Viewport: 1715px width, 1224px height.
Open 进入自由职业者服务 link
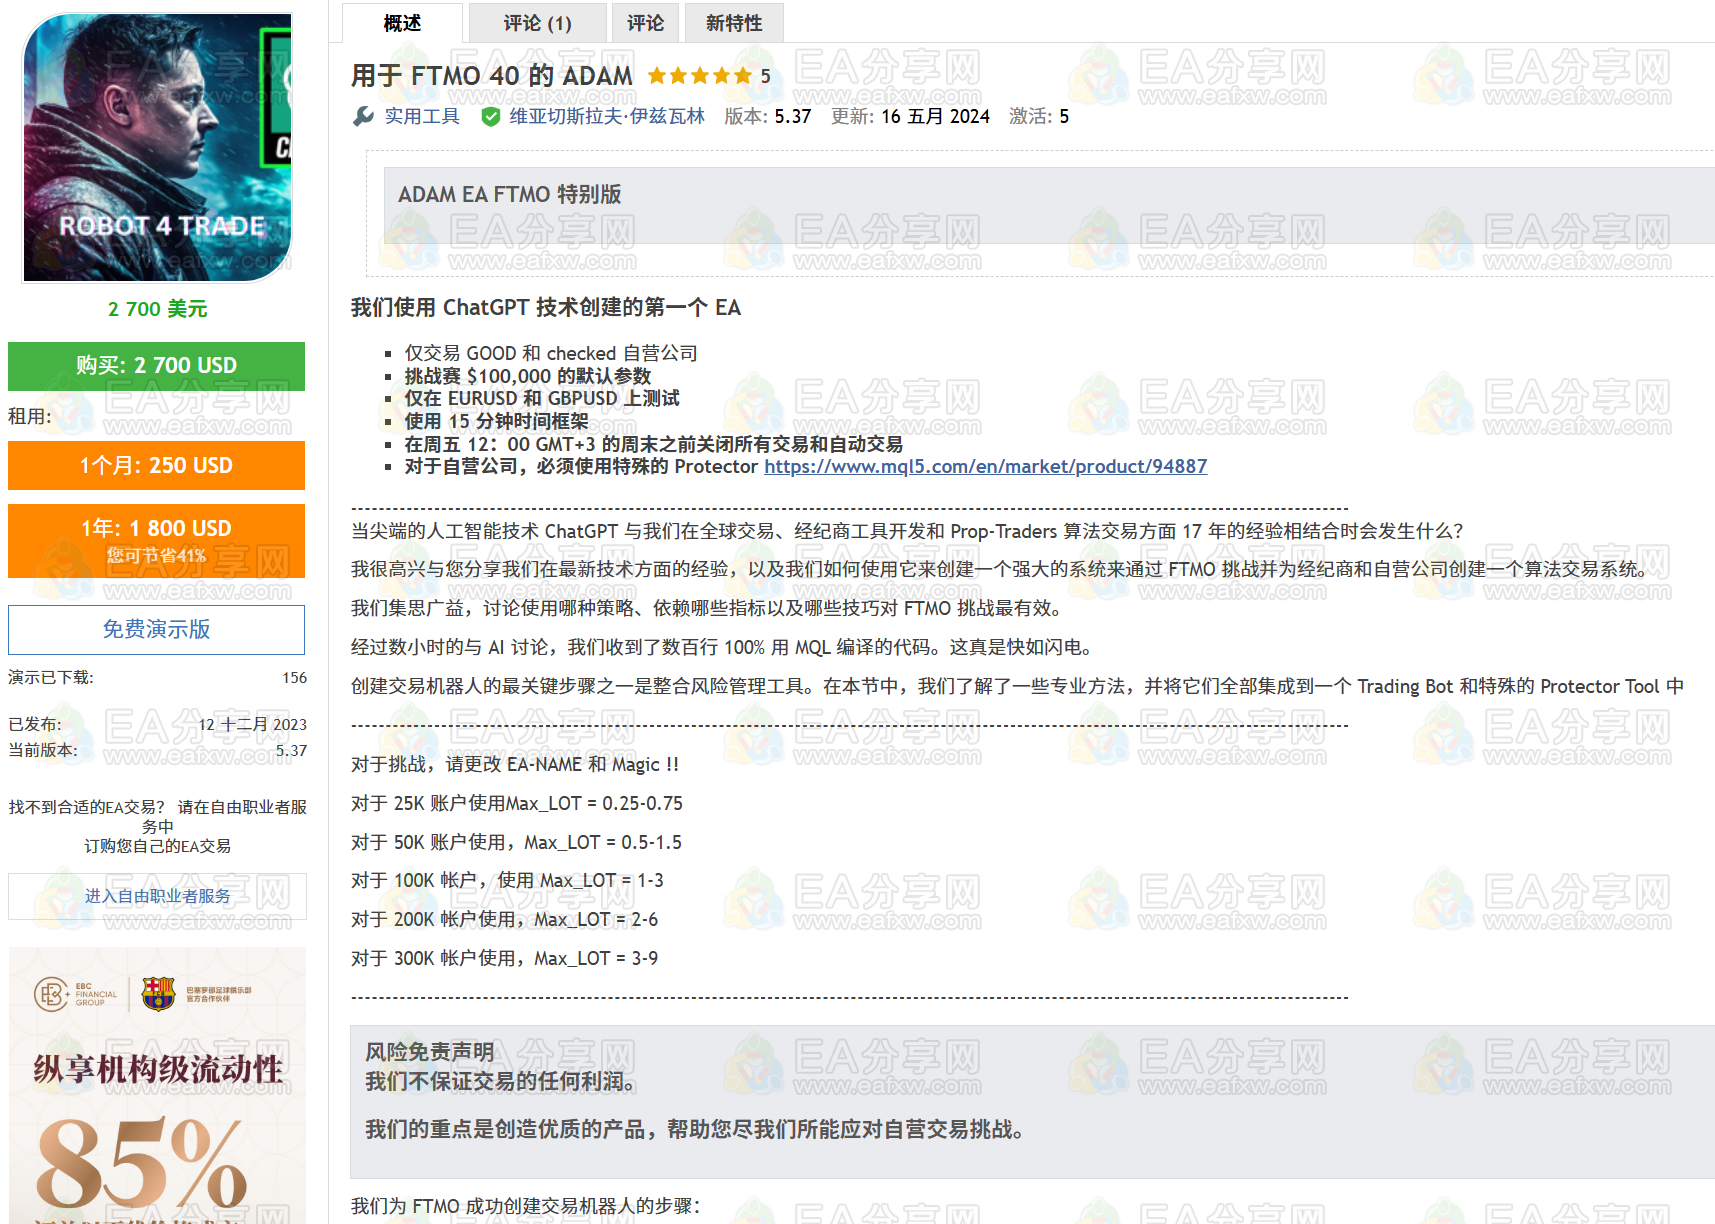point(157,896)
